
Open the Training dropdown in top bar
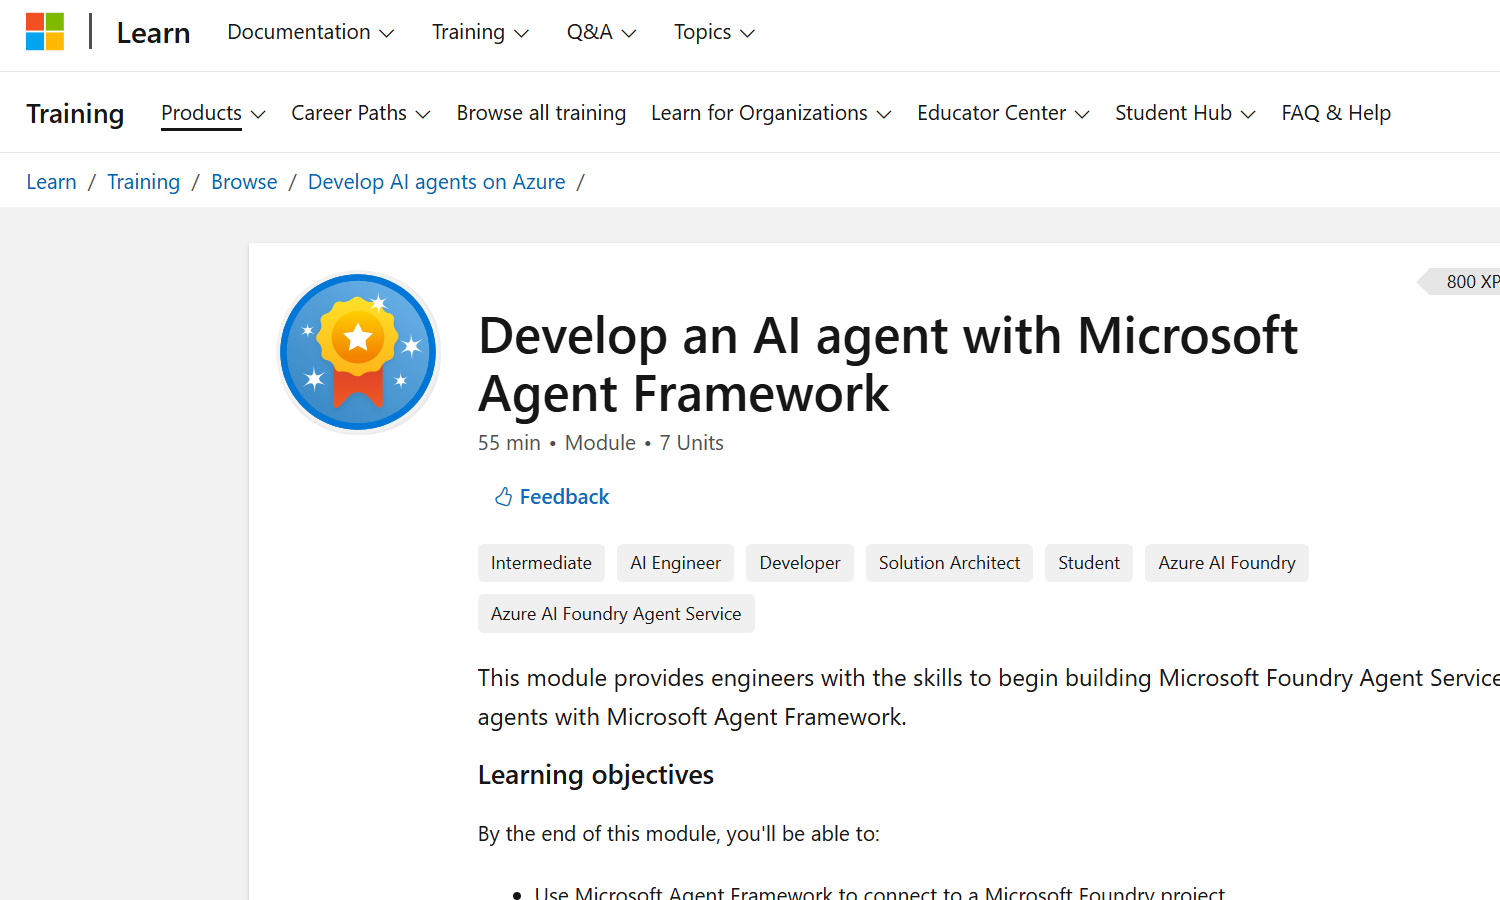(x=480, y=32)
